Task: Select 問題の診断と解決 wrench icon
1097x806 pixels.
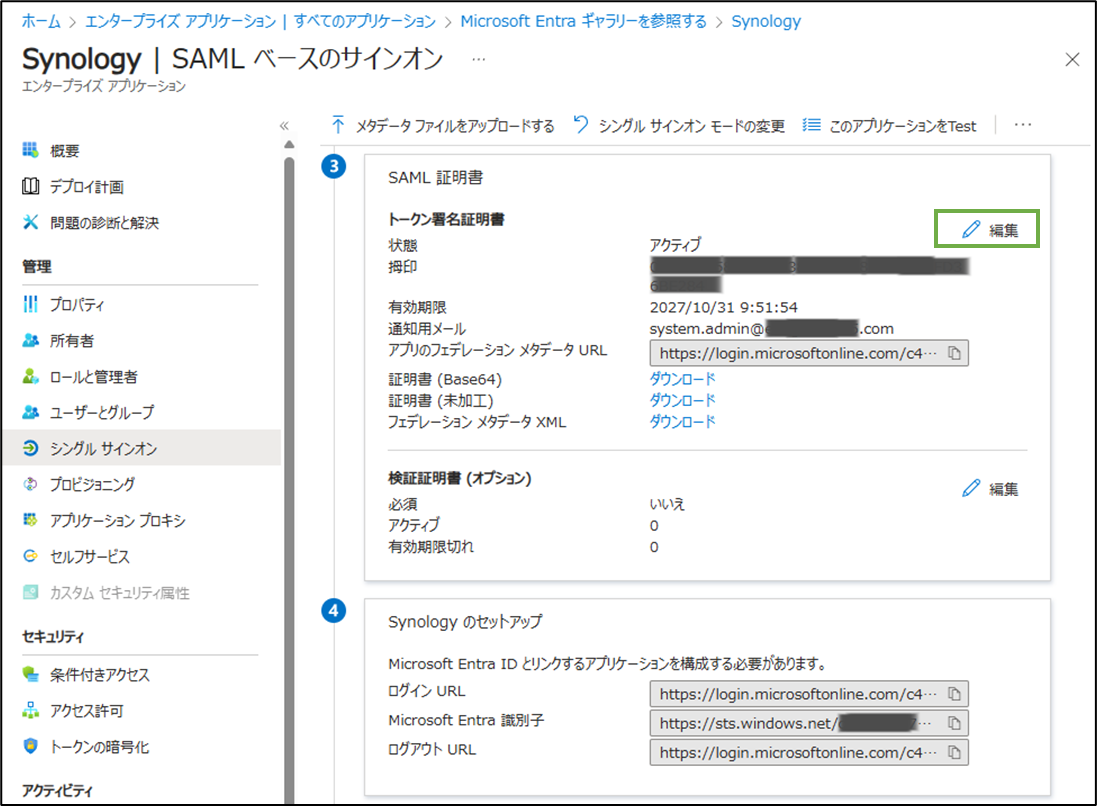Action: click(30, 222)
